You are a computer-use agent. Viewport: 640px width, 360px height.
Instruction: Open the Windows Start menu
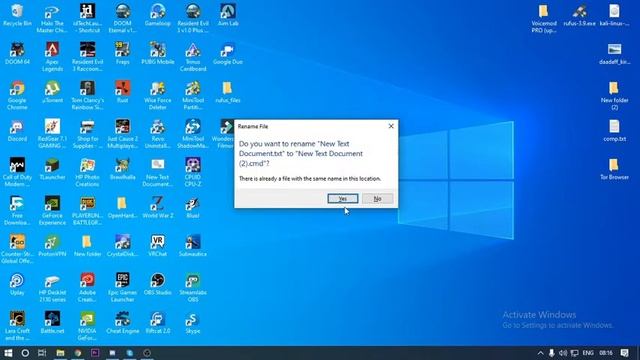point(8,353)
